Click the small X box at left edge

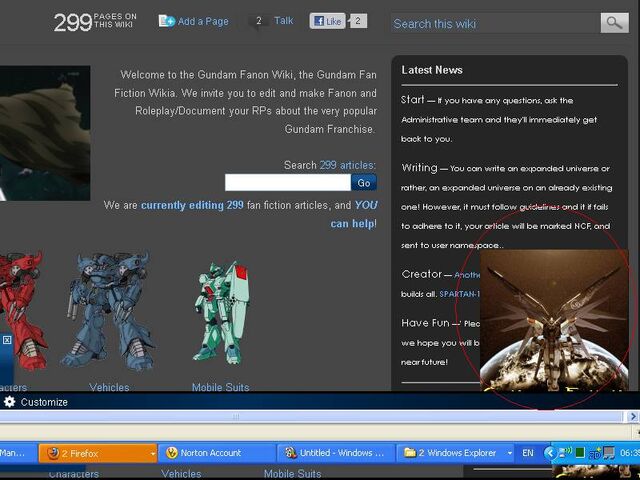click(x=7, y=340)
